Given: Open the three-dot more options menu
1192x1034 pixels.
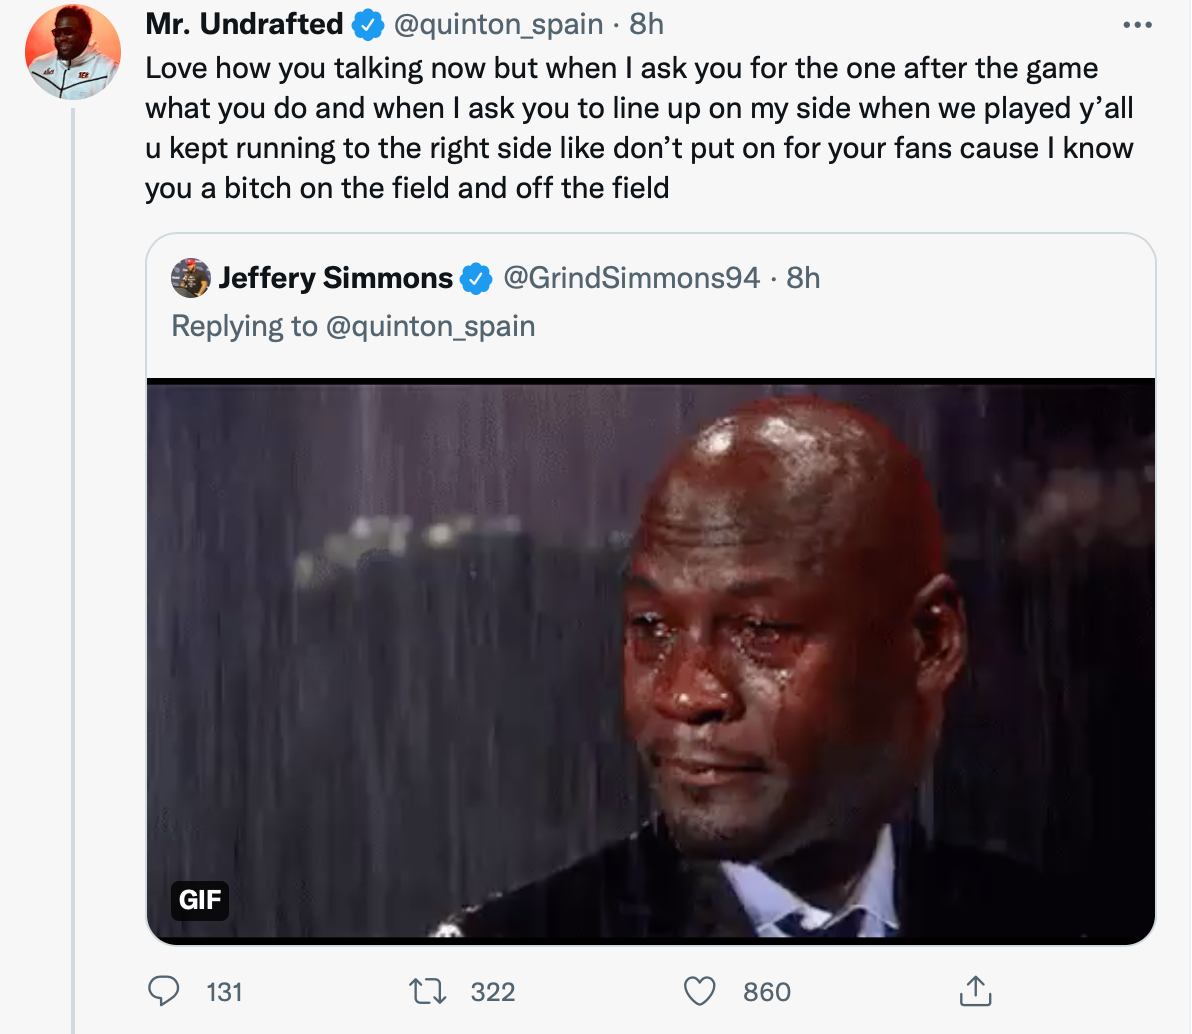Looking at the screenshot, I should [x=1137, y=25].
